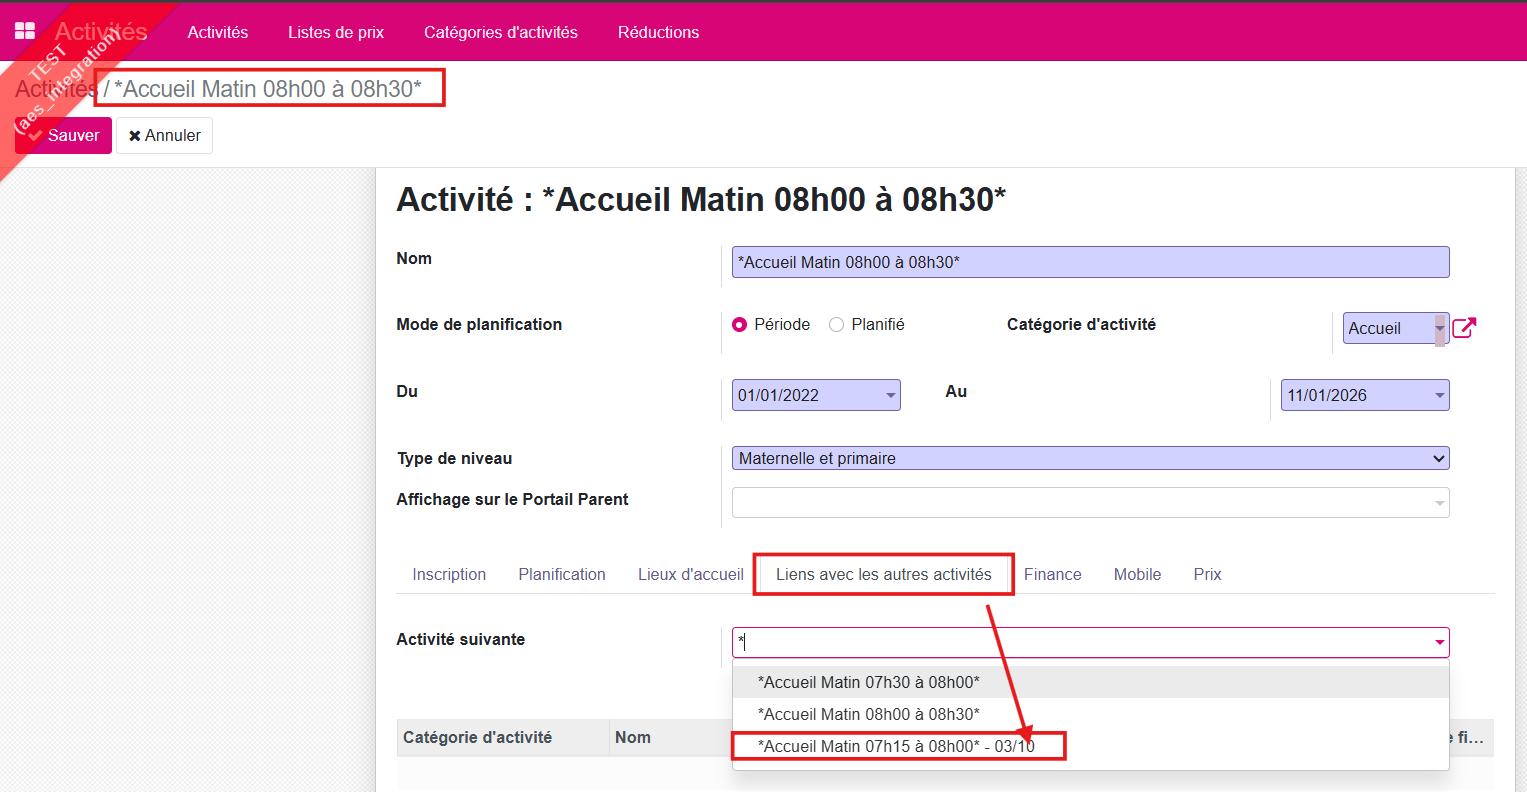Open the Lieux d'accueil tab
1527x792 pixels.
click(690, 574)
